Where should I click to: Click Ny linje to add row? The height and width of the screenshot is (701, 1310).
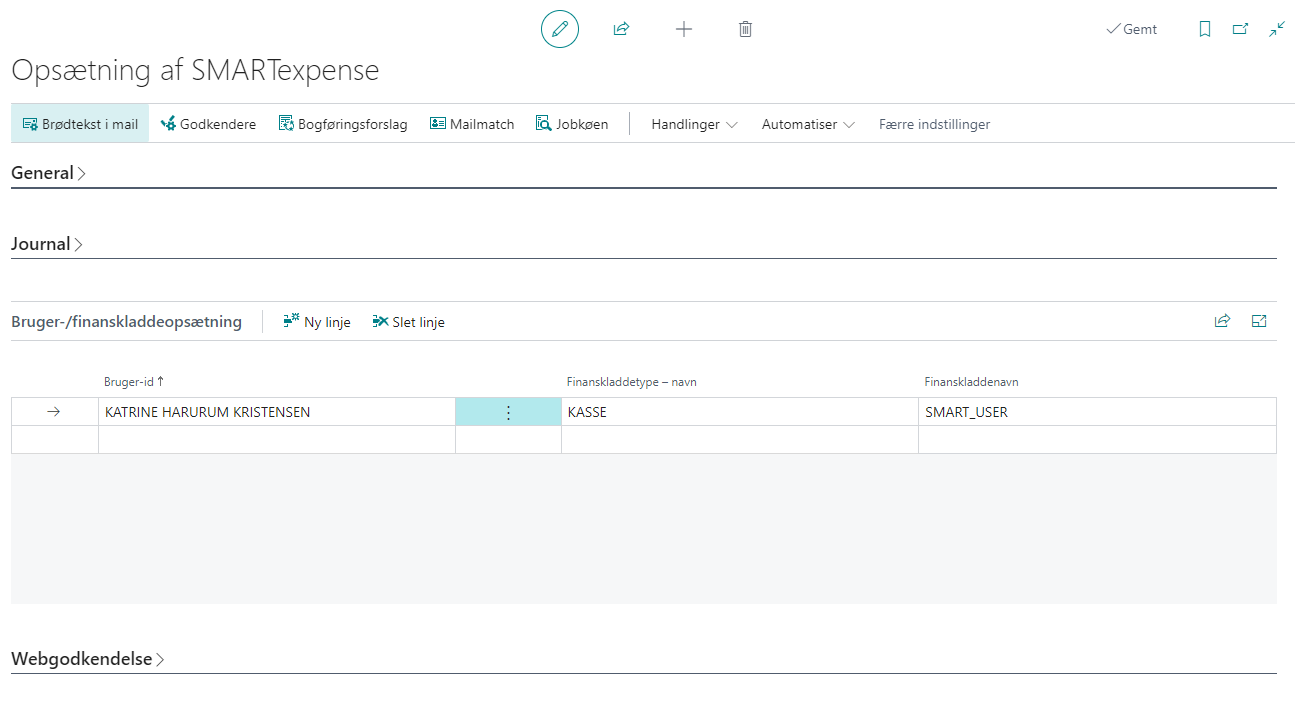[317, 322]
